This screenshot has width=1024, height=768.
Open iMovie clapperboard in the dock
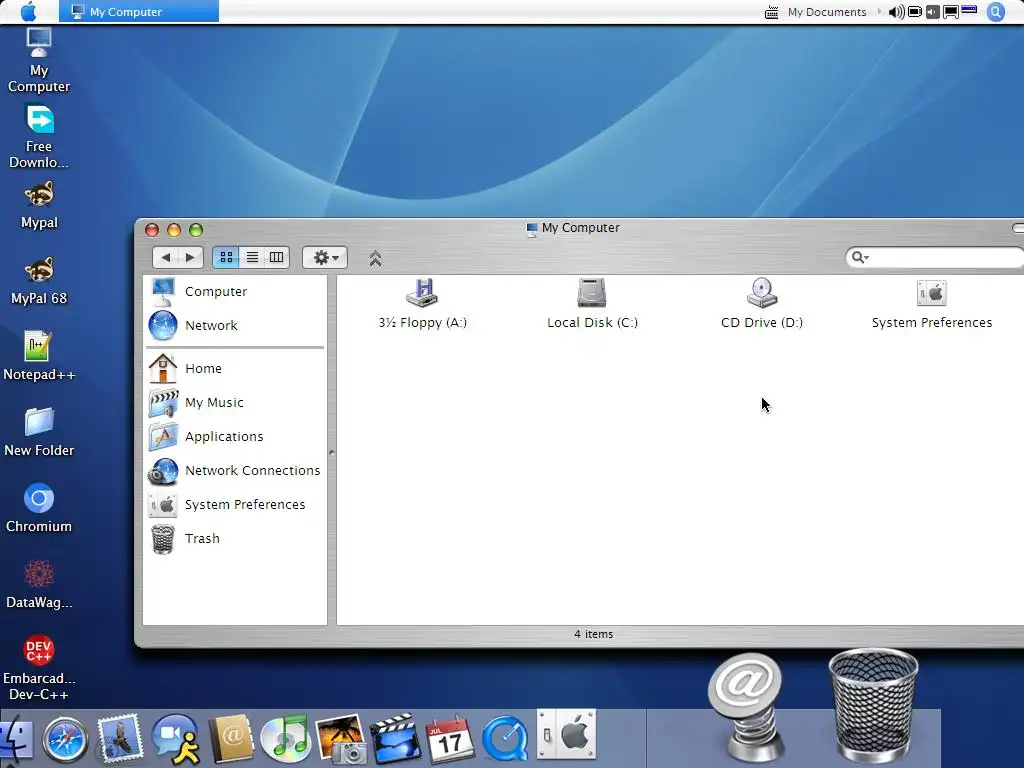(395, 739)
